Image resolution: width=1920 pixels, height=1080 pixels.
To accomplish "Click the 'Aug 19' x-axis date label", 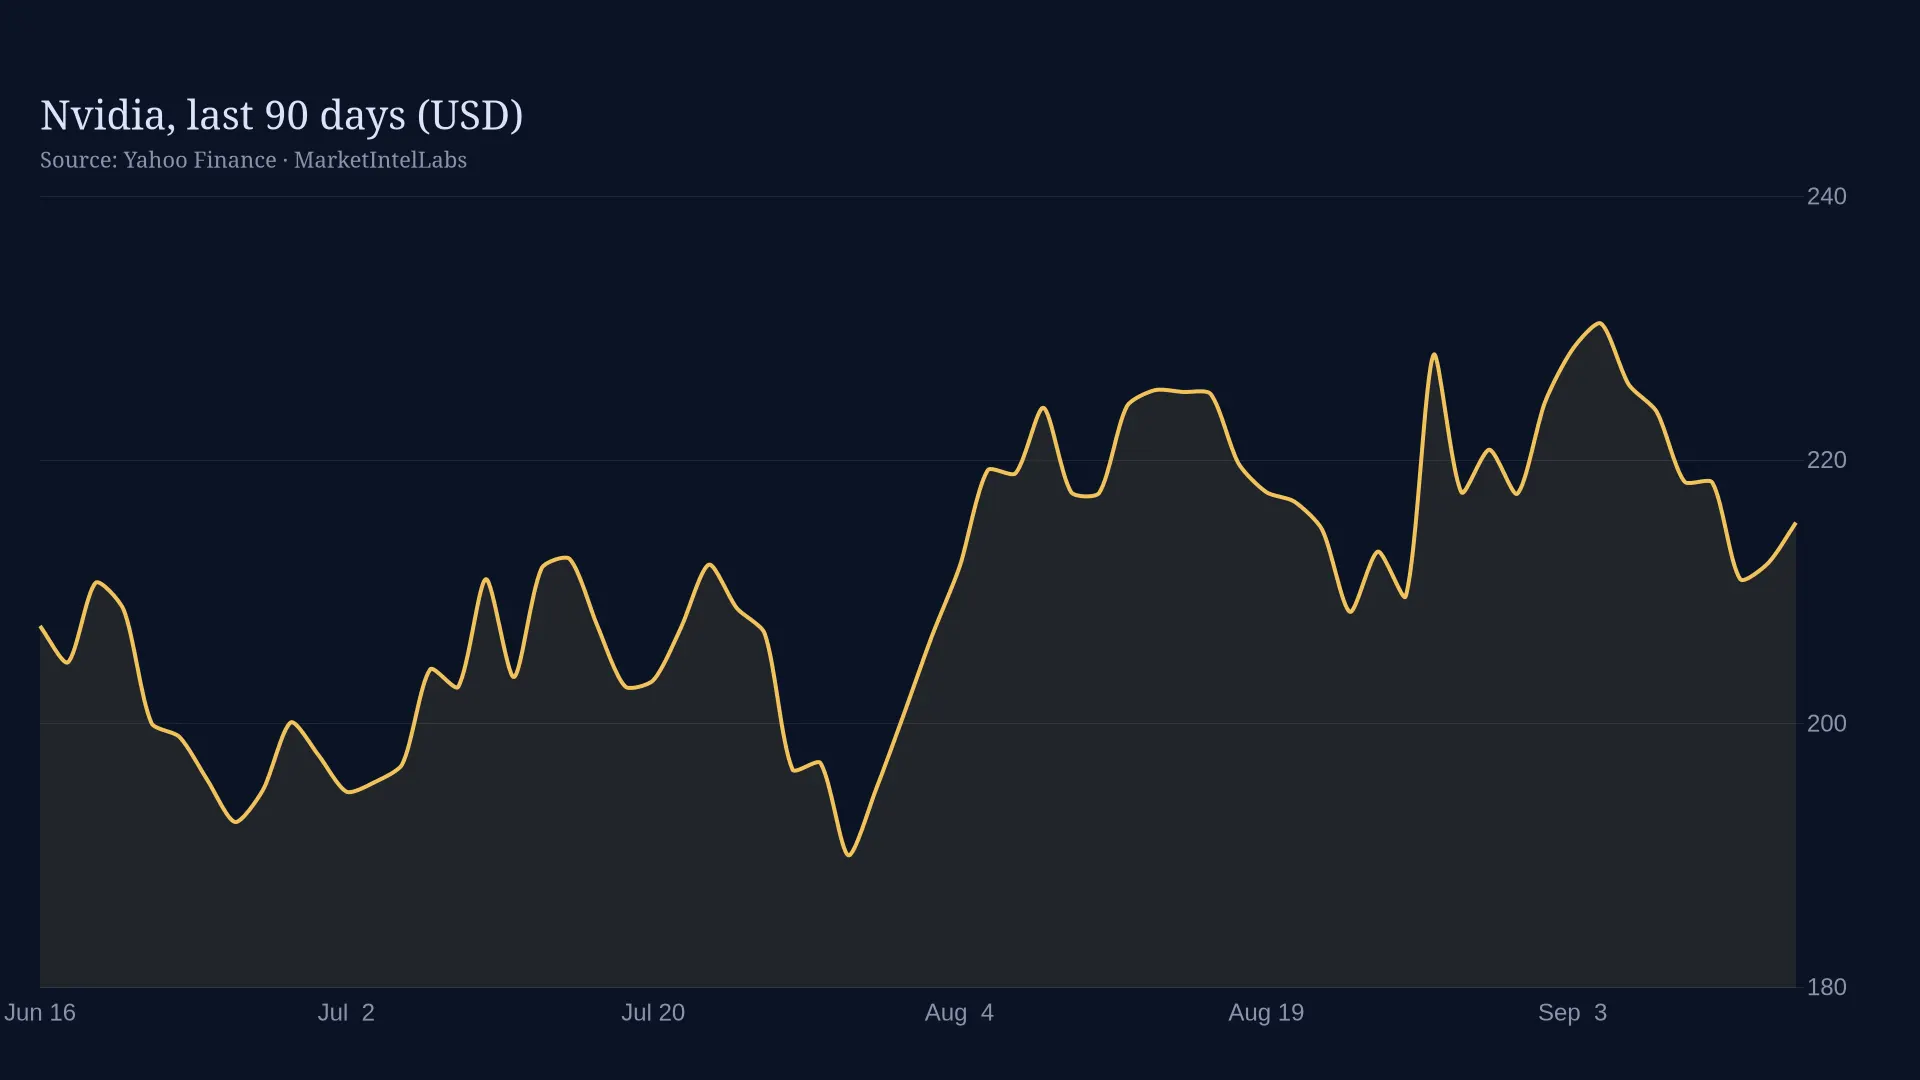I will click(x=1266, y=1012).
